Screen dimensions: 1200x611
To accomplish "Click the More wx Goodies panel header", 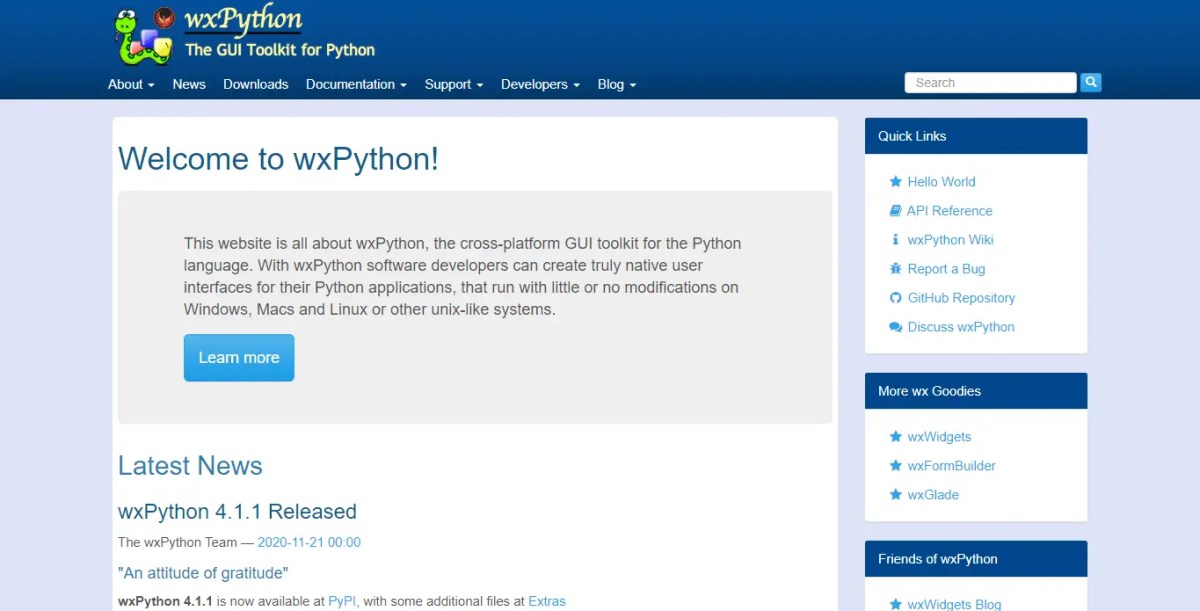I will 976,391.
